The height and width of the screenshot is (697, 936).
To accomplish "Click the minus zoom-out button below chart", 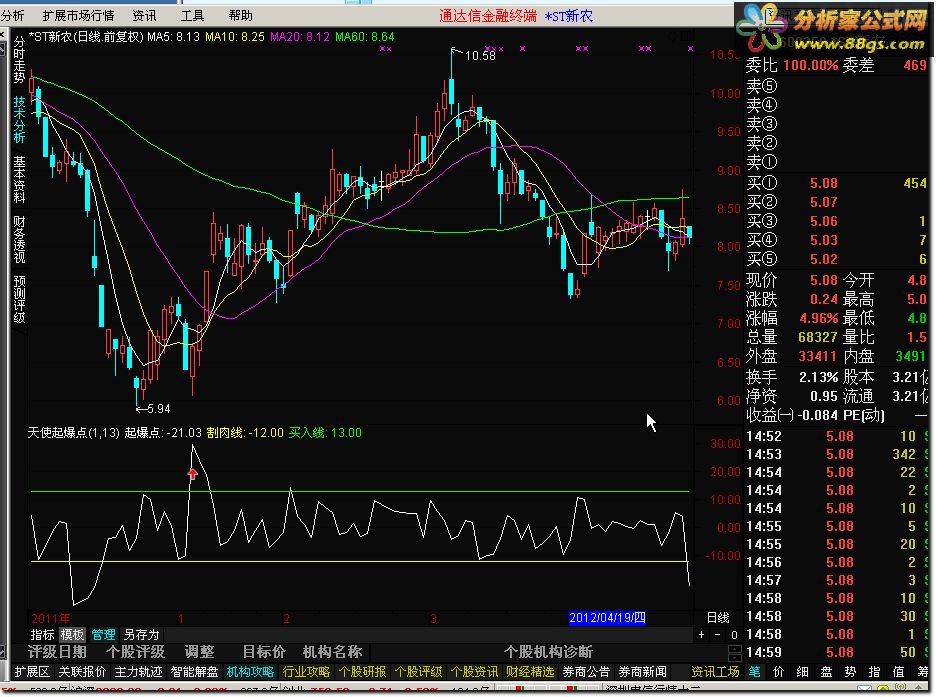I will [x=717, y=635].
